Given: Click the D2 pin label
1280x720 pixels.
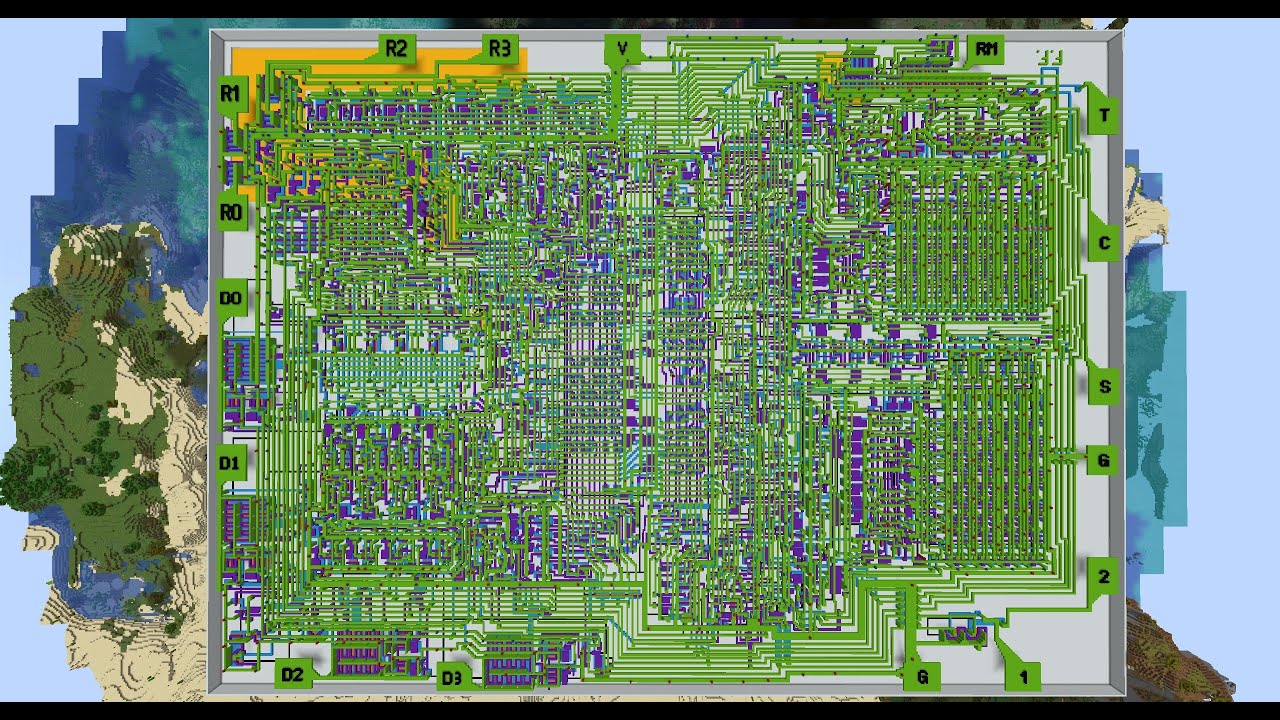Looking at the screenshot, I should 292,675.
